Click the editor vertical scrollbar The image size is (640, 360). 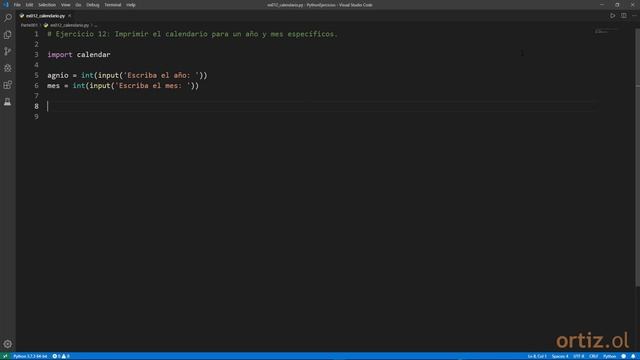(x=638, y=158)
